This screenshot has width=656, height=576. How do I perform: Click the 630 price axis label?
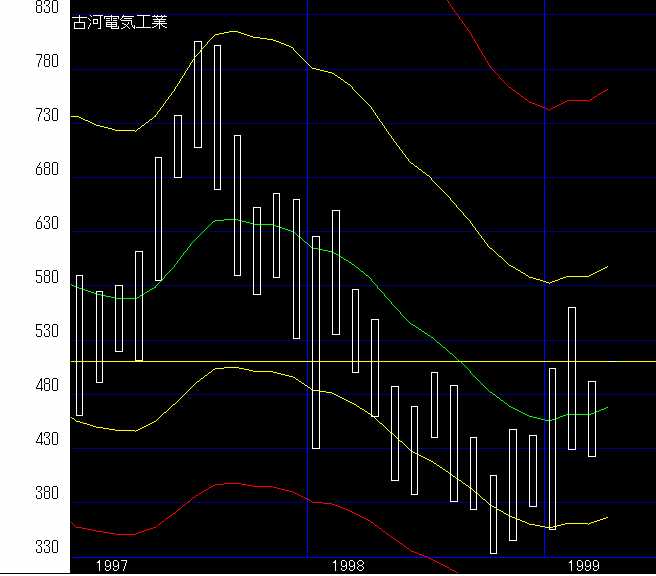click(x=19, y=224)
